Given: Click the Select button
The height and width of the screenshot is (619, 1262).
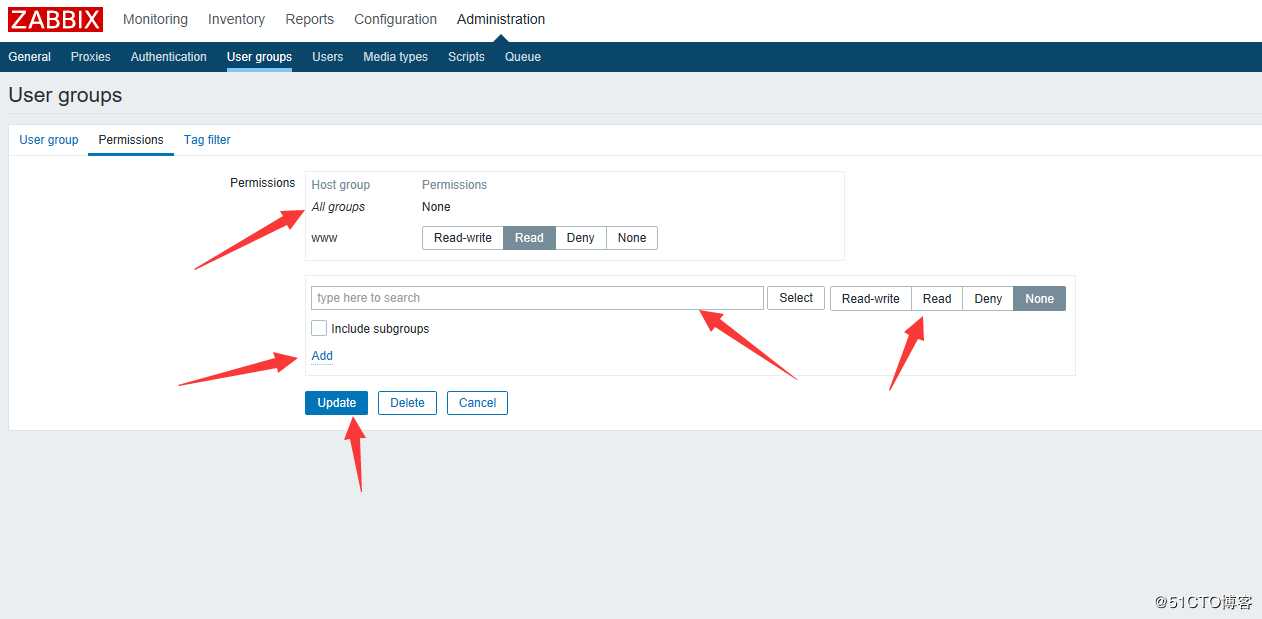Looking at the screenshot, I should pyautogui.click(x=796, y=298).
